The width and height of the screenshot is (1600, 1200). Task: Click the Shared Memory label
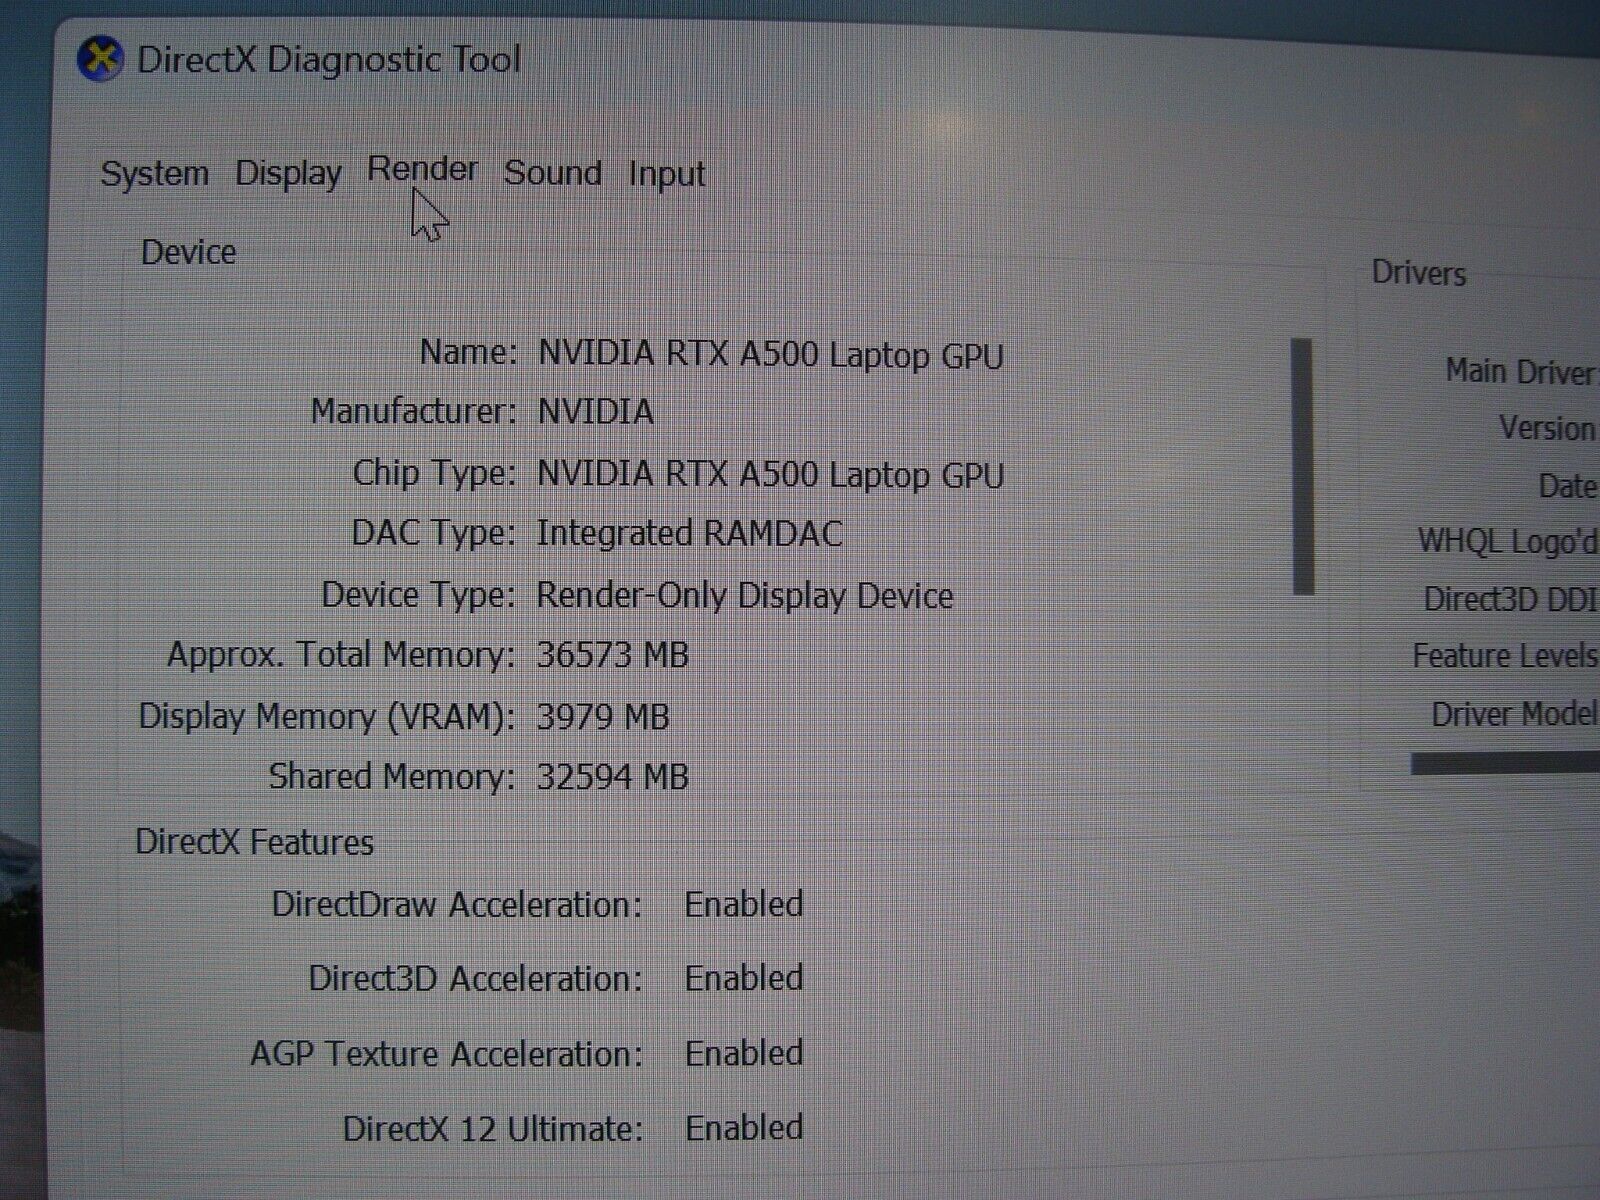pyautogui.click(x=392, y=777)
